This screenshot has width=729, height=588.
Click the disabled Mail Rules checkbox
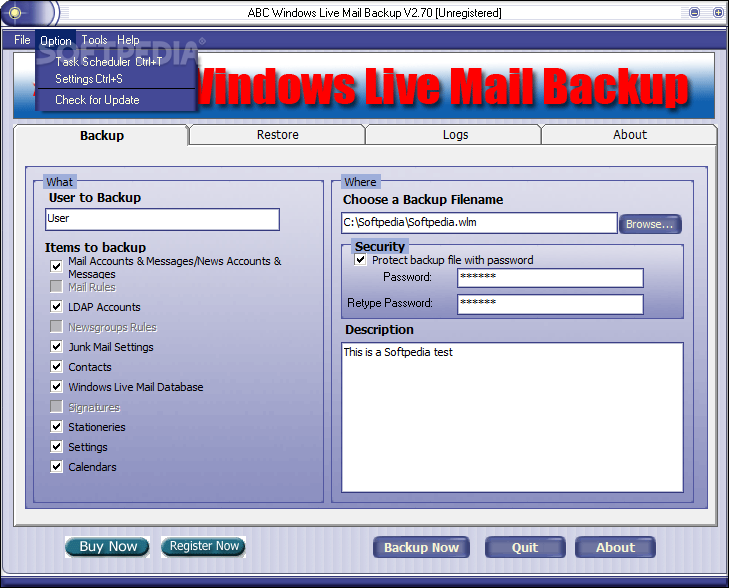(56, 286)
